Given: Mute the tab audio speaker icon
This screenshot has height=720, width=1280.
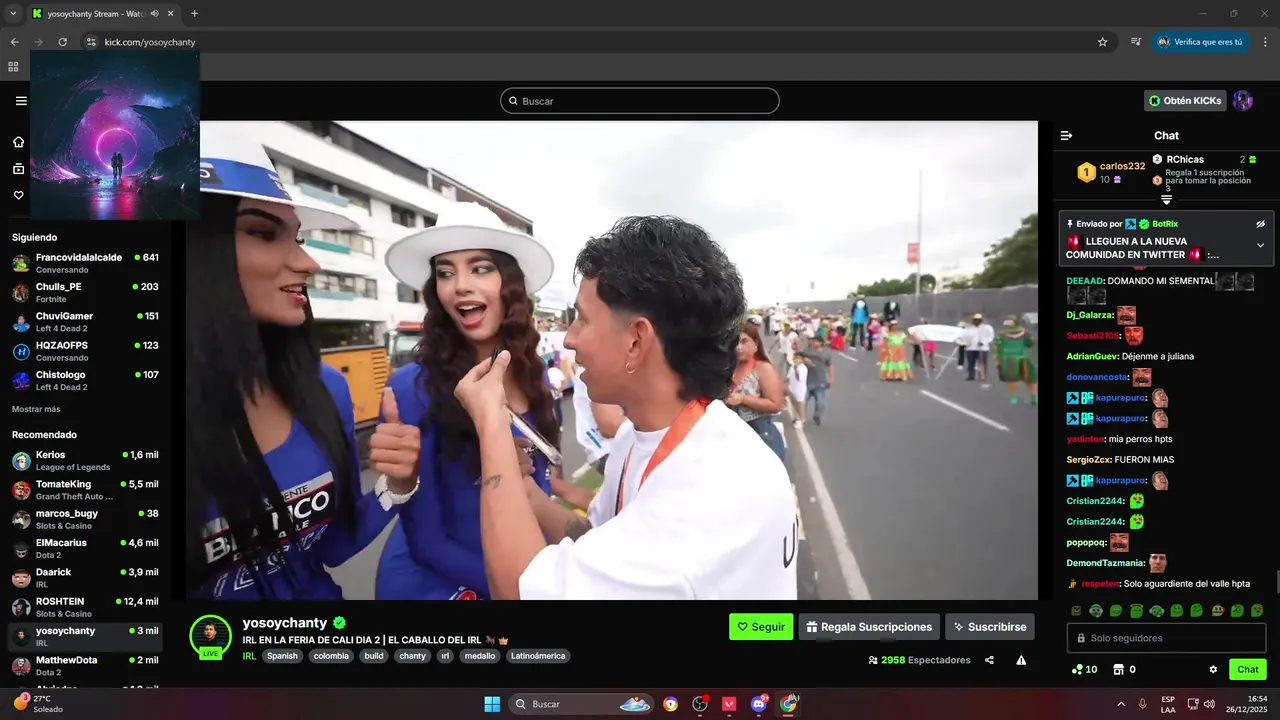Looking at the screenshot, I should [x=154, y=14].
